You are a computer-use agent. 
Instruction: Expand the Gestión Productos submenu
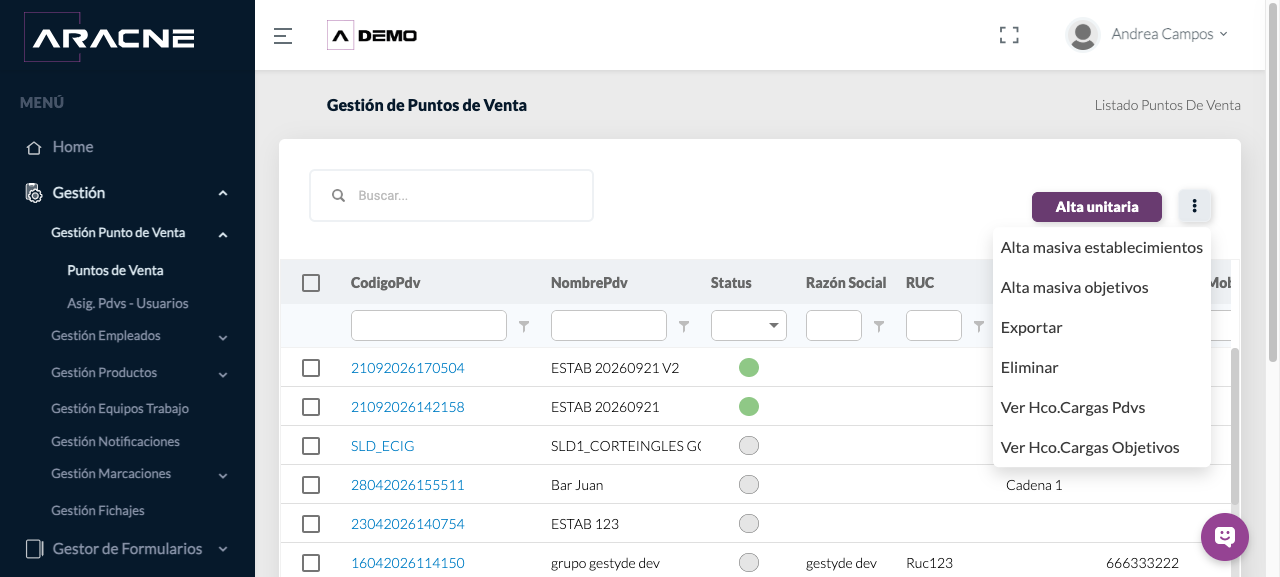point(223,375)
